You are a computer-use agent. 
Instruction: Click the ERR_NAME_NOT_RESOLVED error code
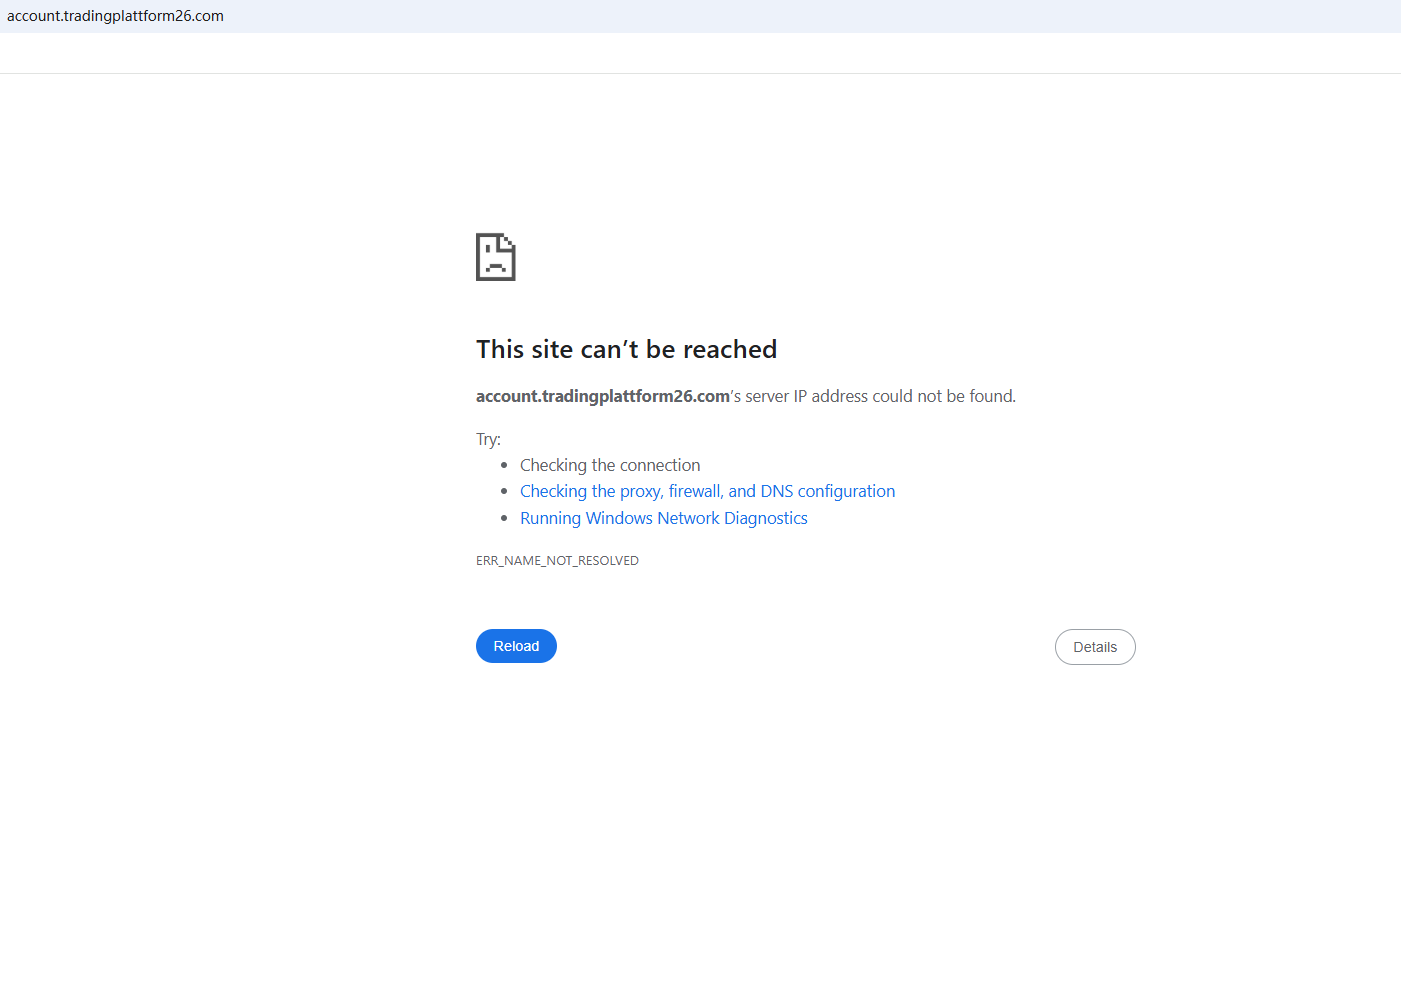click(557, 561)
